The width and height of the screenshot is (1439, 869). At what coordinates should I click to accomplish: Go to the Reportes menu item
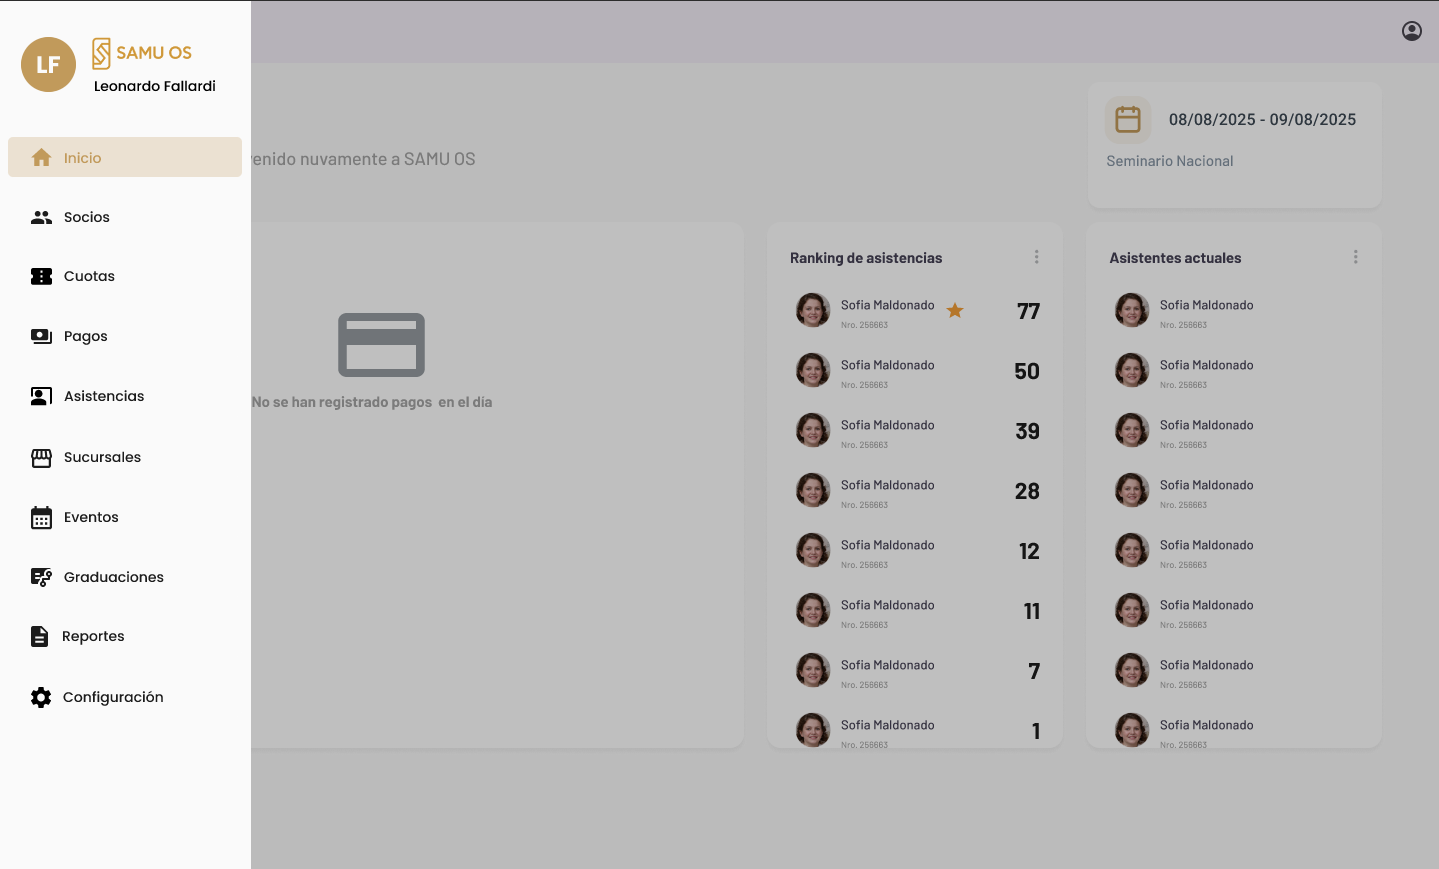click(93, 637)
